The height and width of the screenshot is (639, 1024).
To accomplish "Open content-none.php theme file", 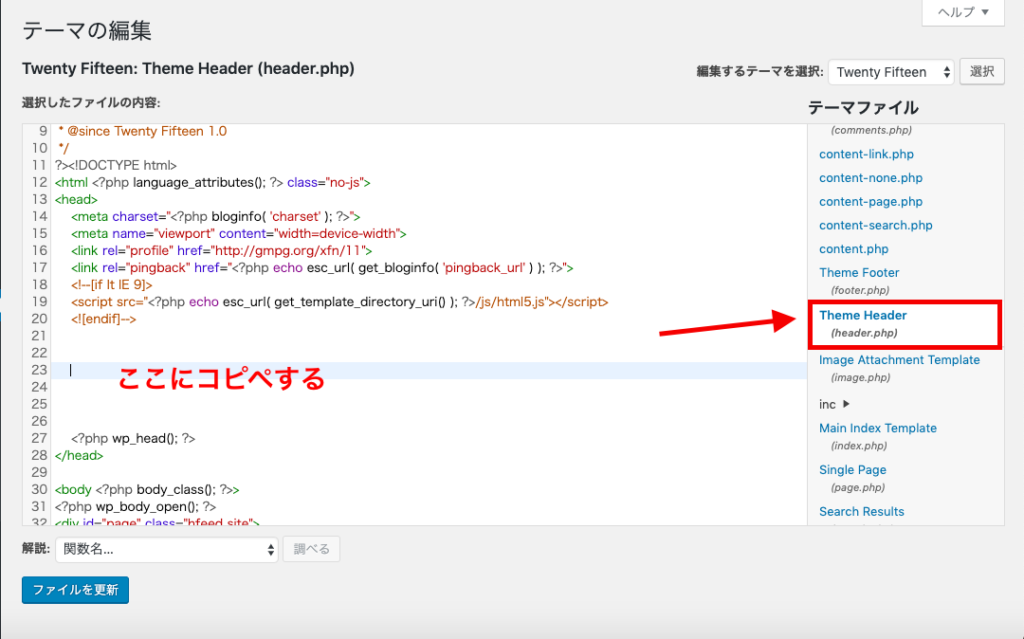I will pos(871,178).
